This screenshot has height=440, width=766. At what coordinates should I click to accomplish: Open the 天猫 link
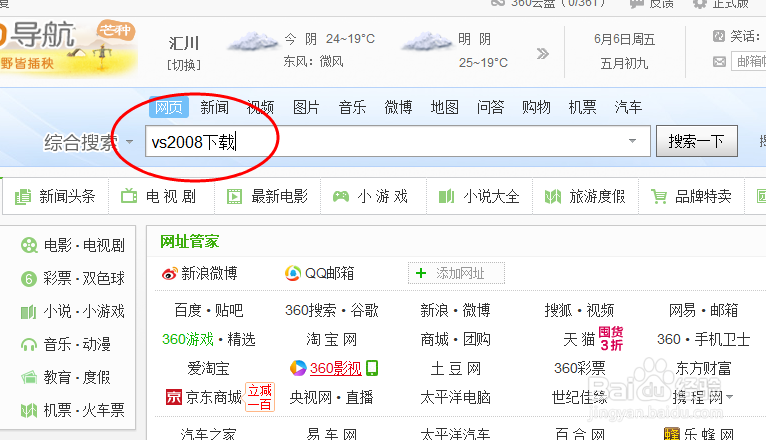point(579,339)
